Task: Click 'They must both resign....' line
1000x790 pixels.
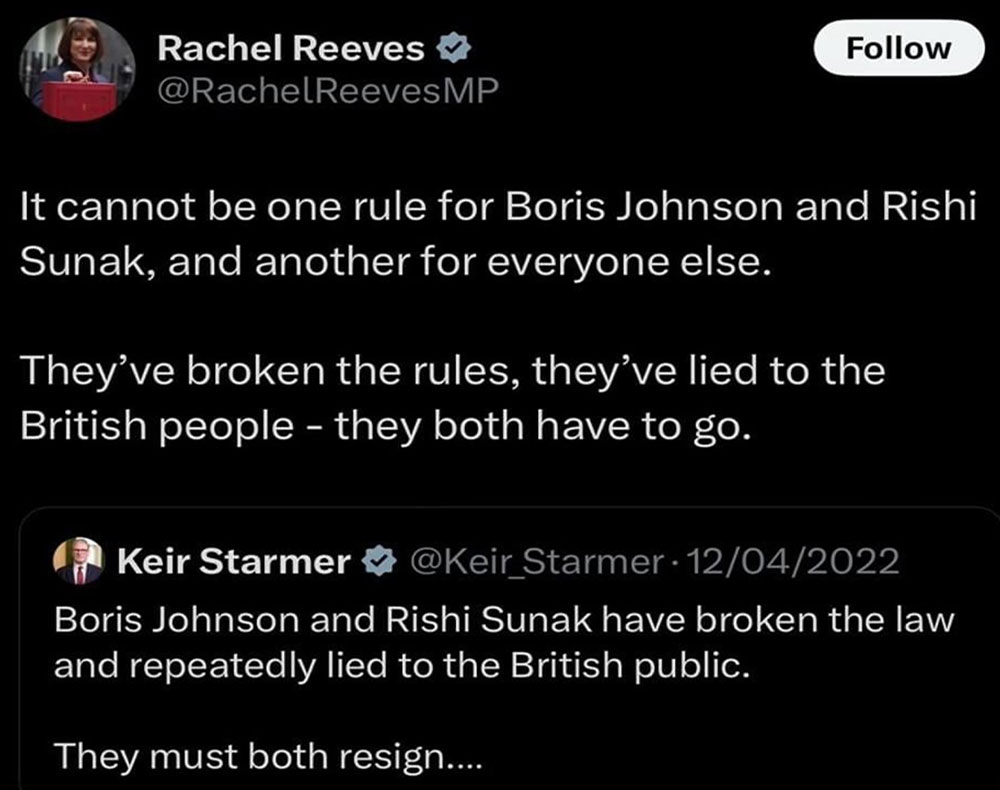Action: [x=268, y=755]
